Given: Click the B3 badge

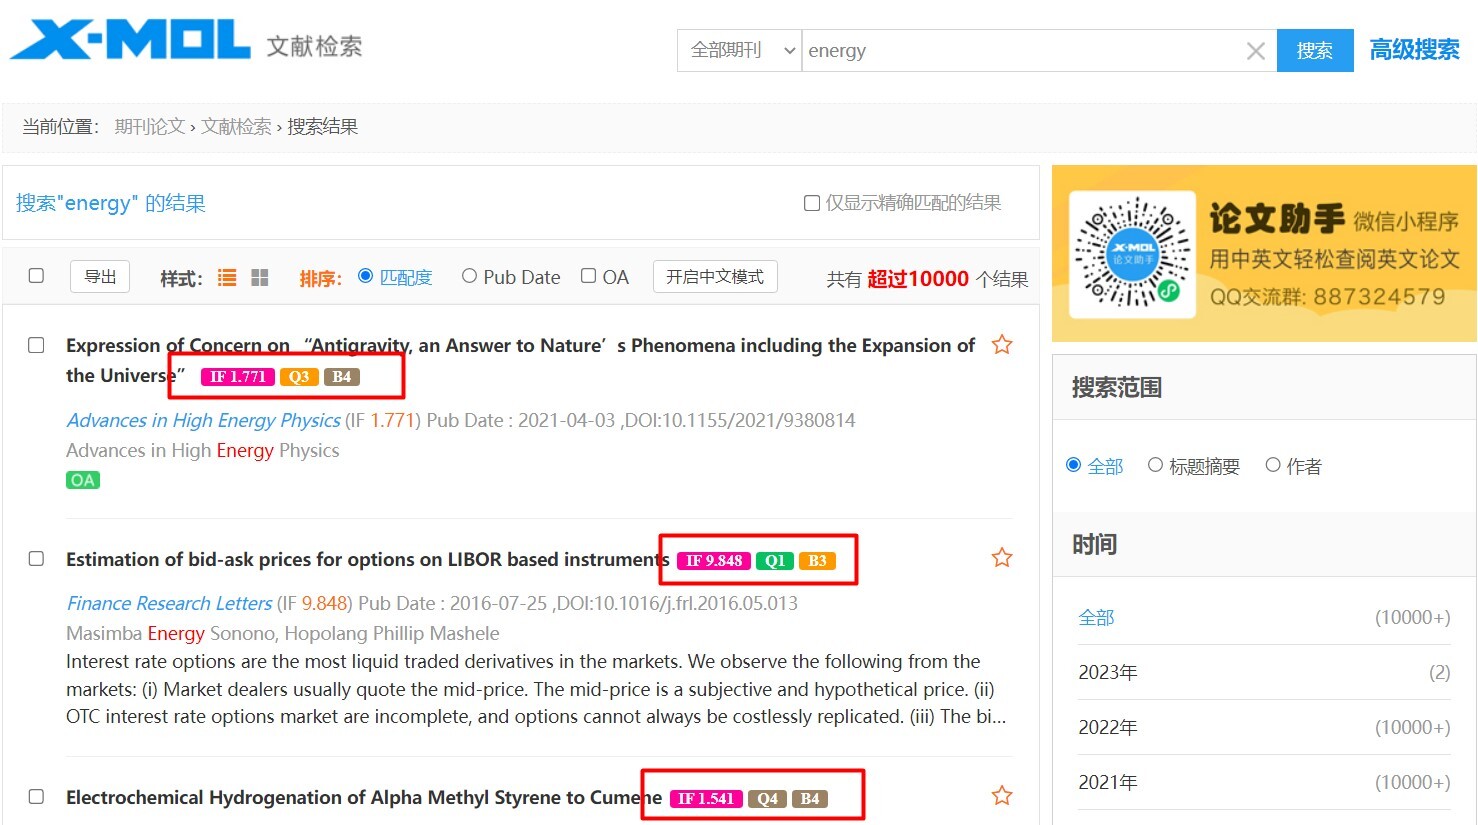Looking at the screenshot, I should 817,561.
